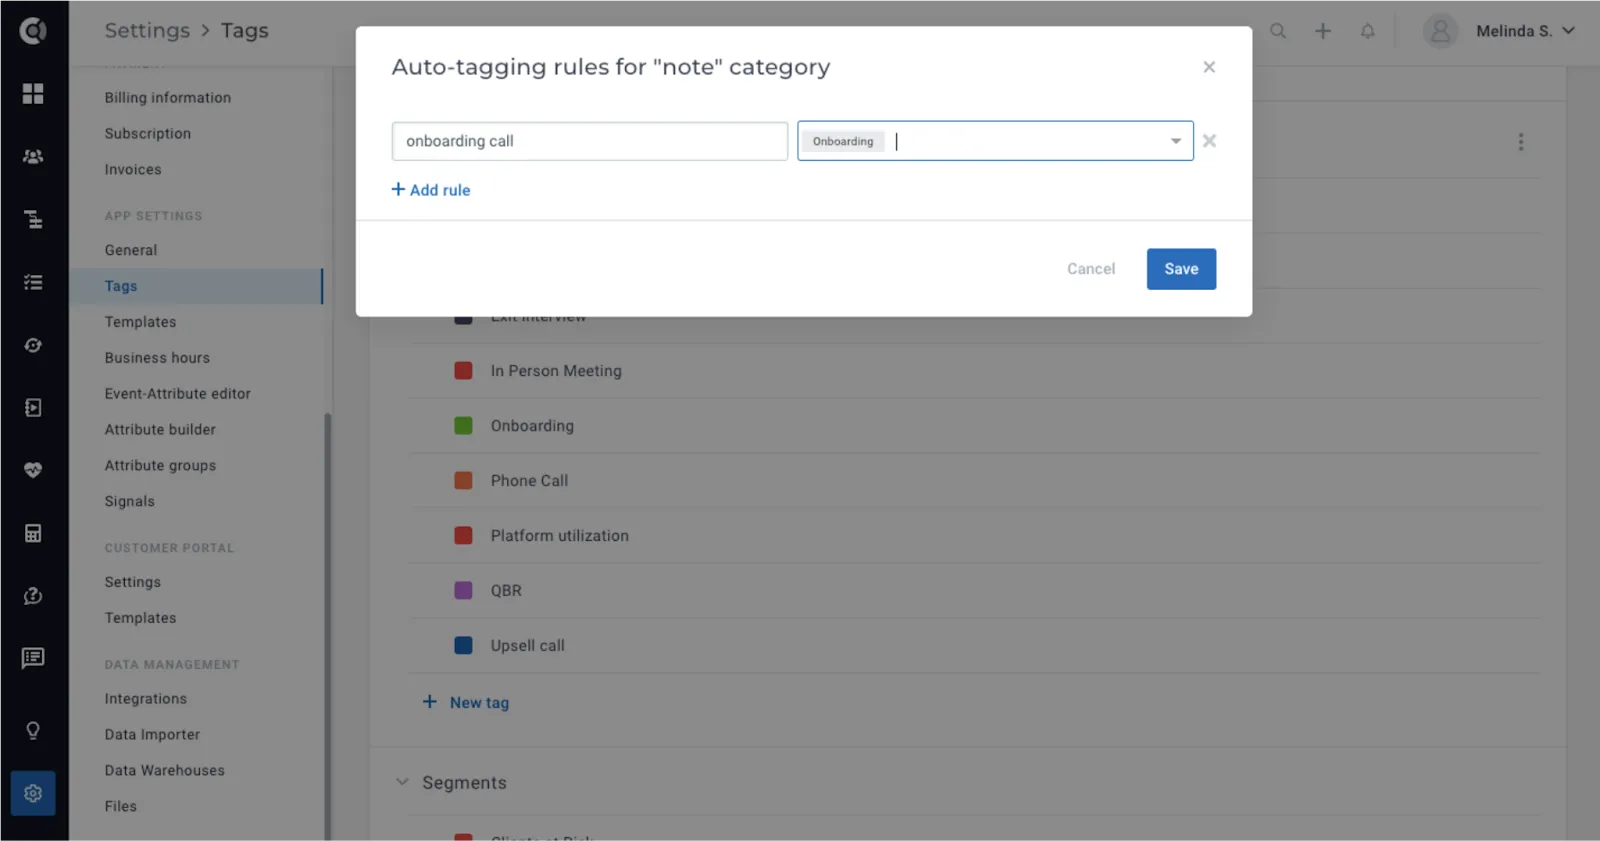Click the purple QBR color swatch
The width and height of the screenshot is (1600, 841).
(x=463, y=590)
